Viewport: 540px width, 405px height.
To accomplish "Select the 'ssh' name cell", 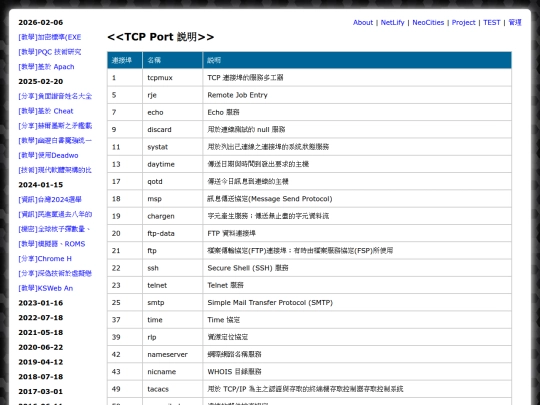I will tap(172, 268).
